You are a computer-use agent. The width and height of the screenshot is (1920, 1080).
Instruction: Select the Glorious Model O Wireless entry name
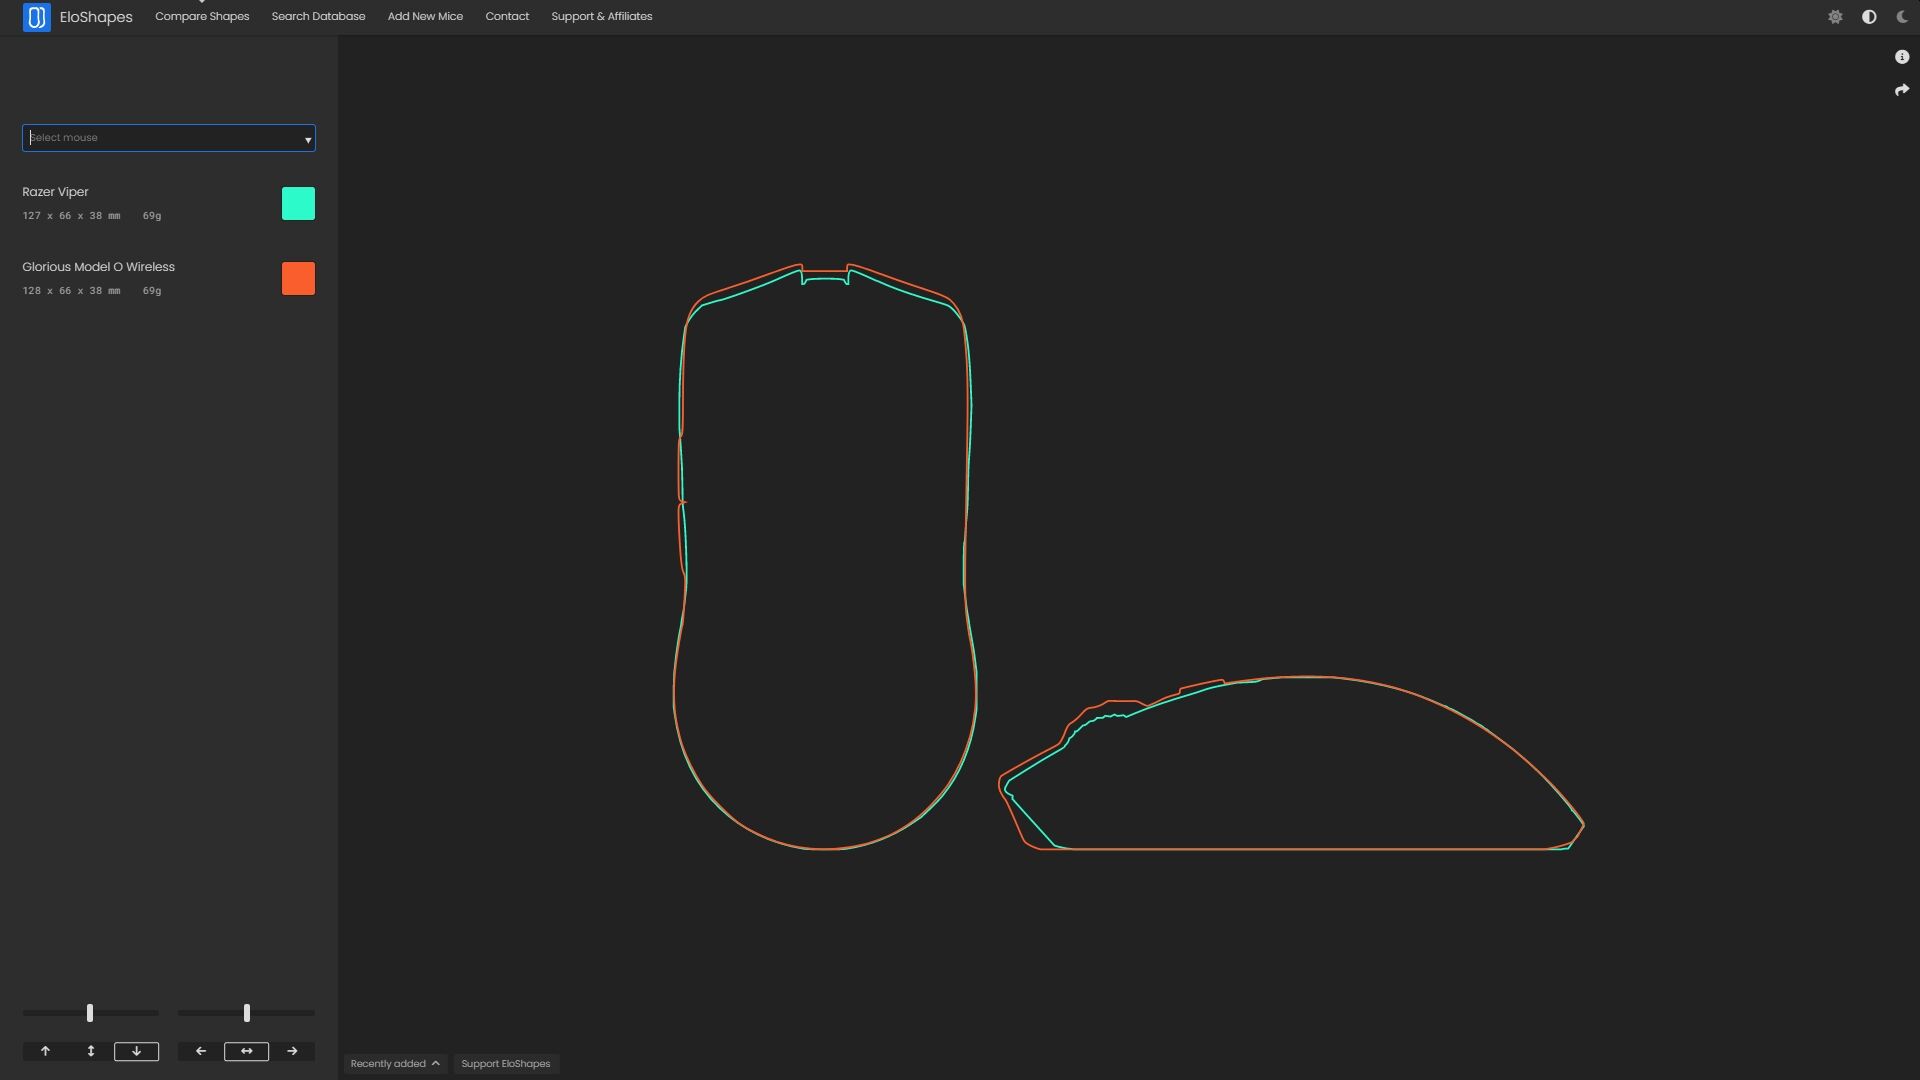(98, 267)
